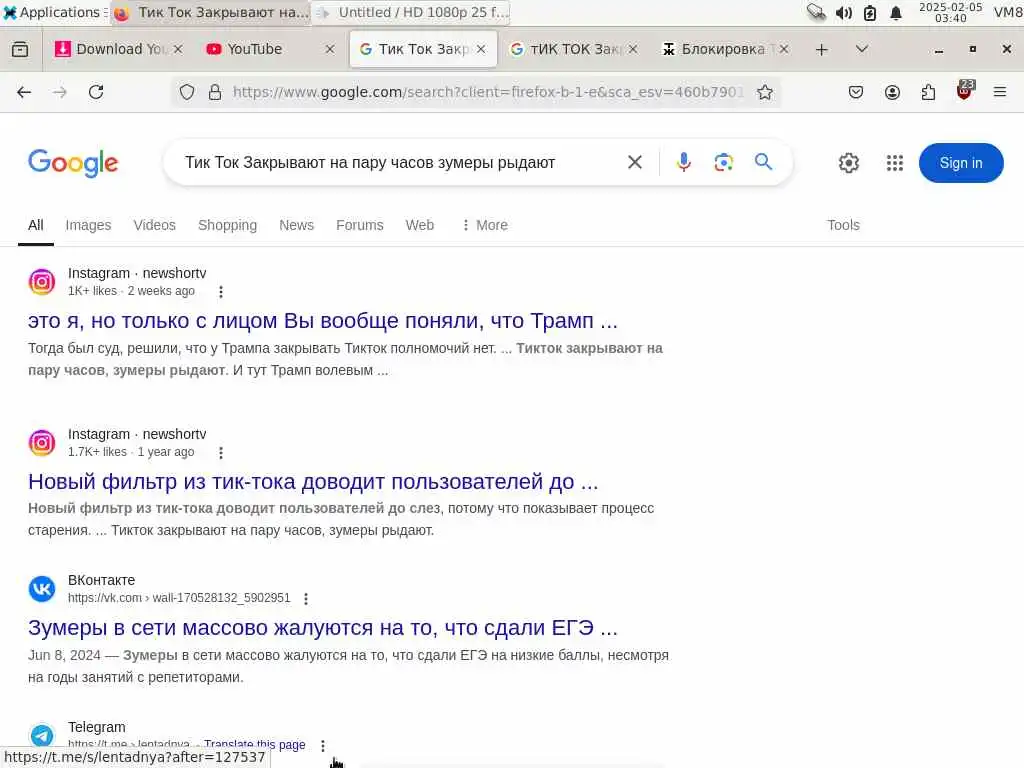This screenshot has height=768, width=1024.
Task: Search by image with Google Lens
Action: [x=724, y=162]
